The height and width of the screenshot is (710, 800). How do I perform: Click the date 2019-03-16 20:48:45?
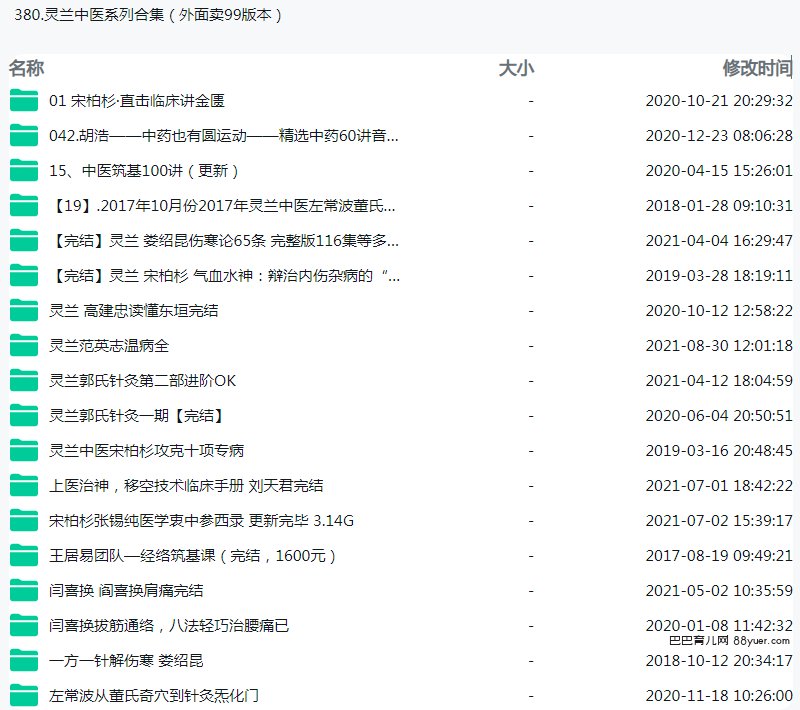tap(719, 450)
